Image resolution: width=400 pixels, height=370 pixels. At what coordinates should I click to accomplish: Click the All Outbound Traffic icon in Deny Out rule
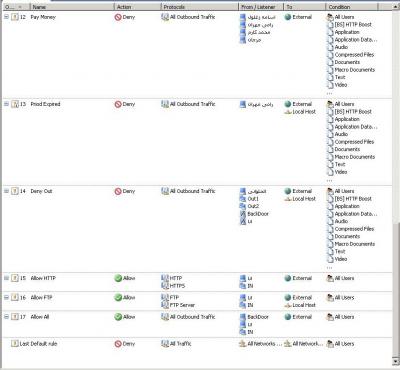(165, 191)
